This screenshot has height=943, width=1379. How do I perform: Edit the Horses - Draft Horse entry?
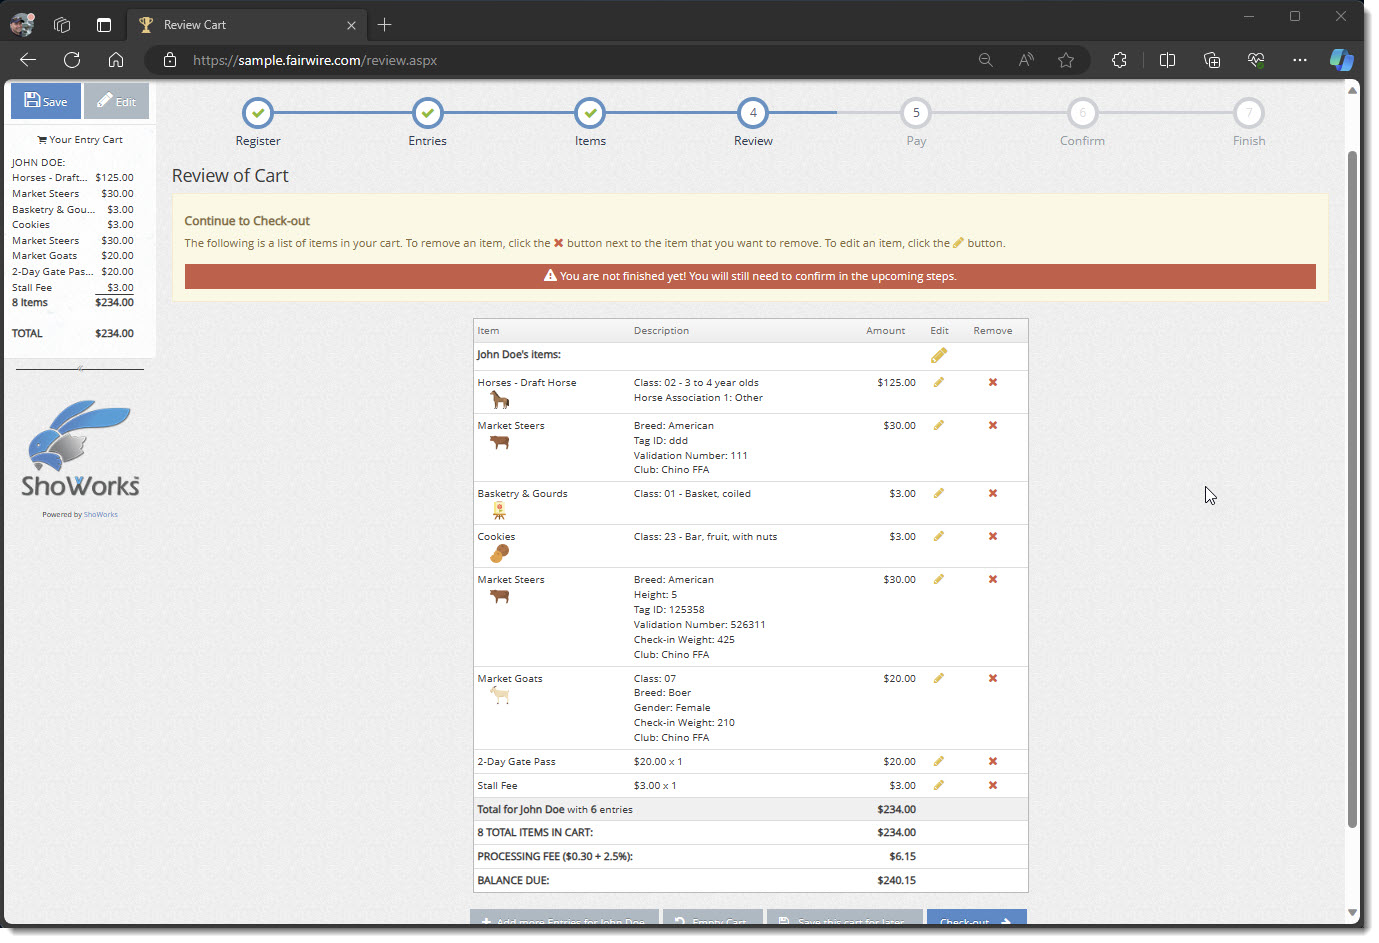coord(938,382)
